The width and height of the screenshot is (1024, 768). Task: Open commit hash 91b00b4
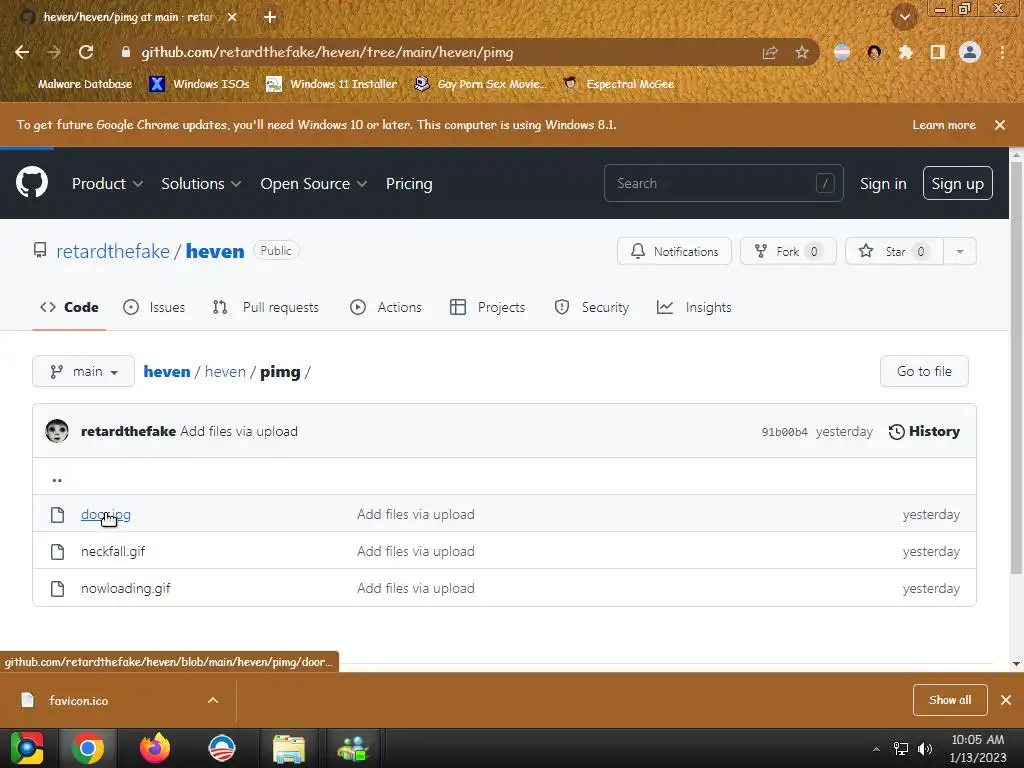click(x=784, y=432)
